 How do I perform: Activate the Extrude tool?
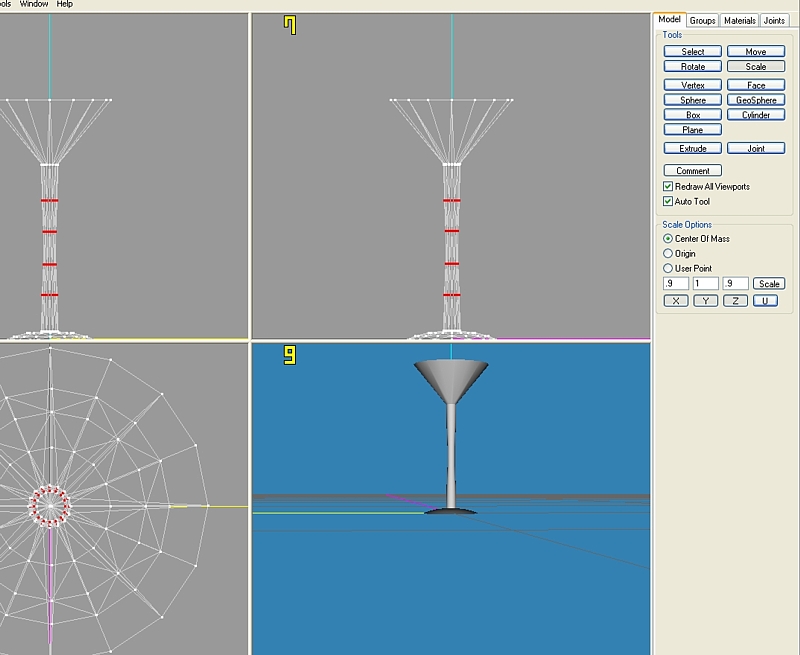[x=692, y=148]
